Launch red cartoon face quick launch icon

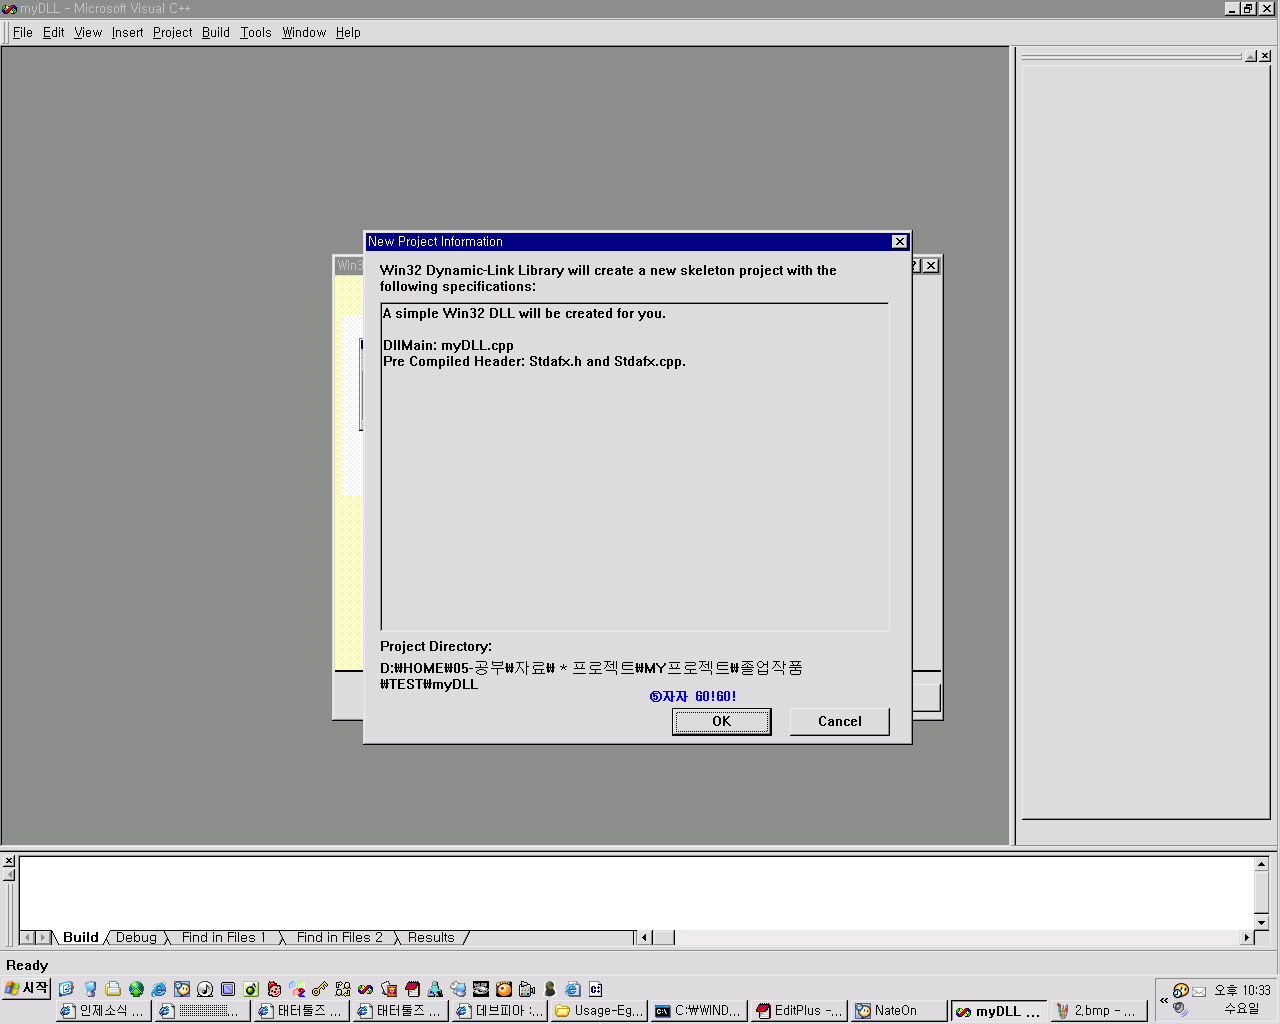[x=274, y=989]
